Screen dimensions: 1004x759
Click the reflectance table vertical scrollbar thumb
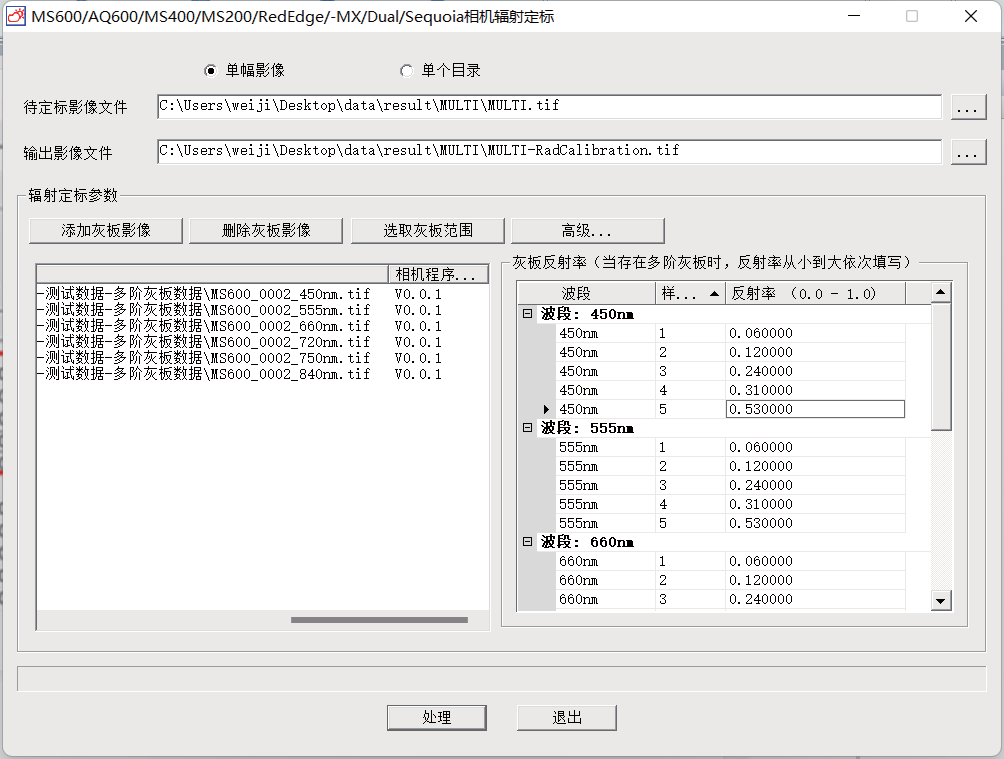coord(941,366)
